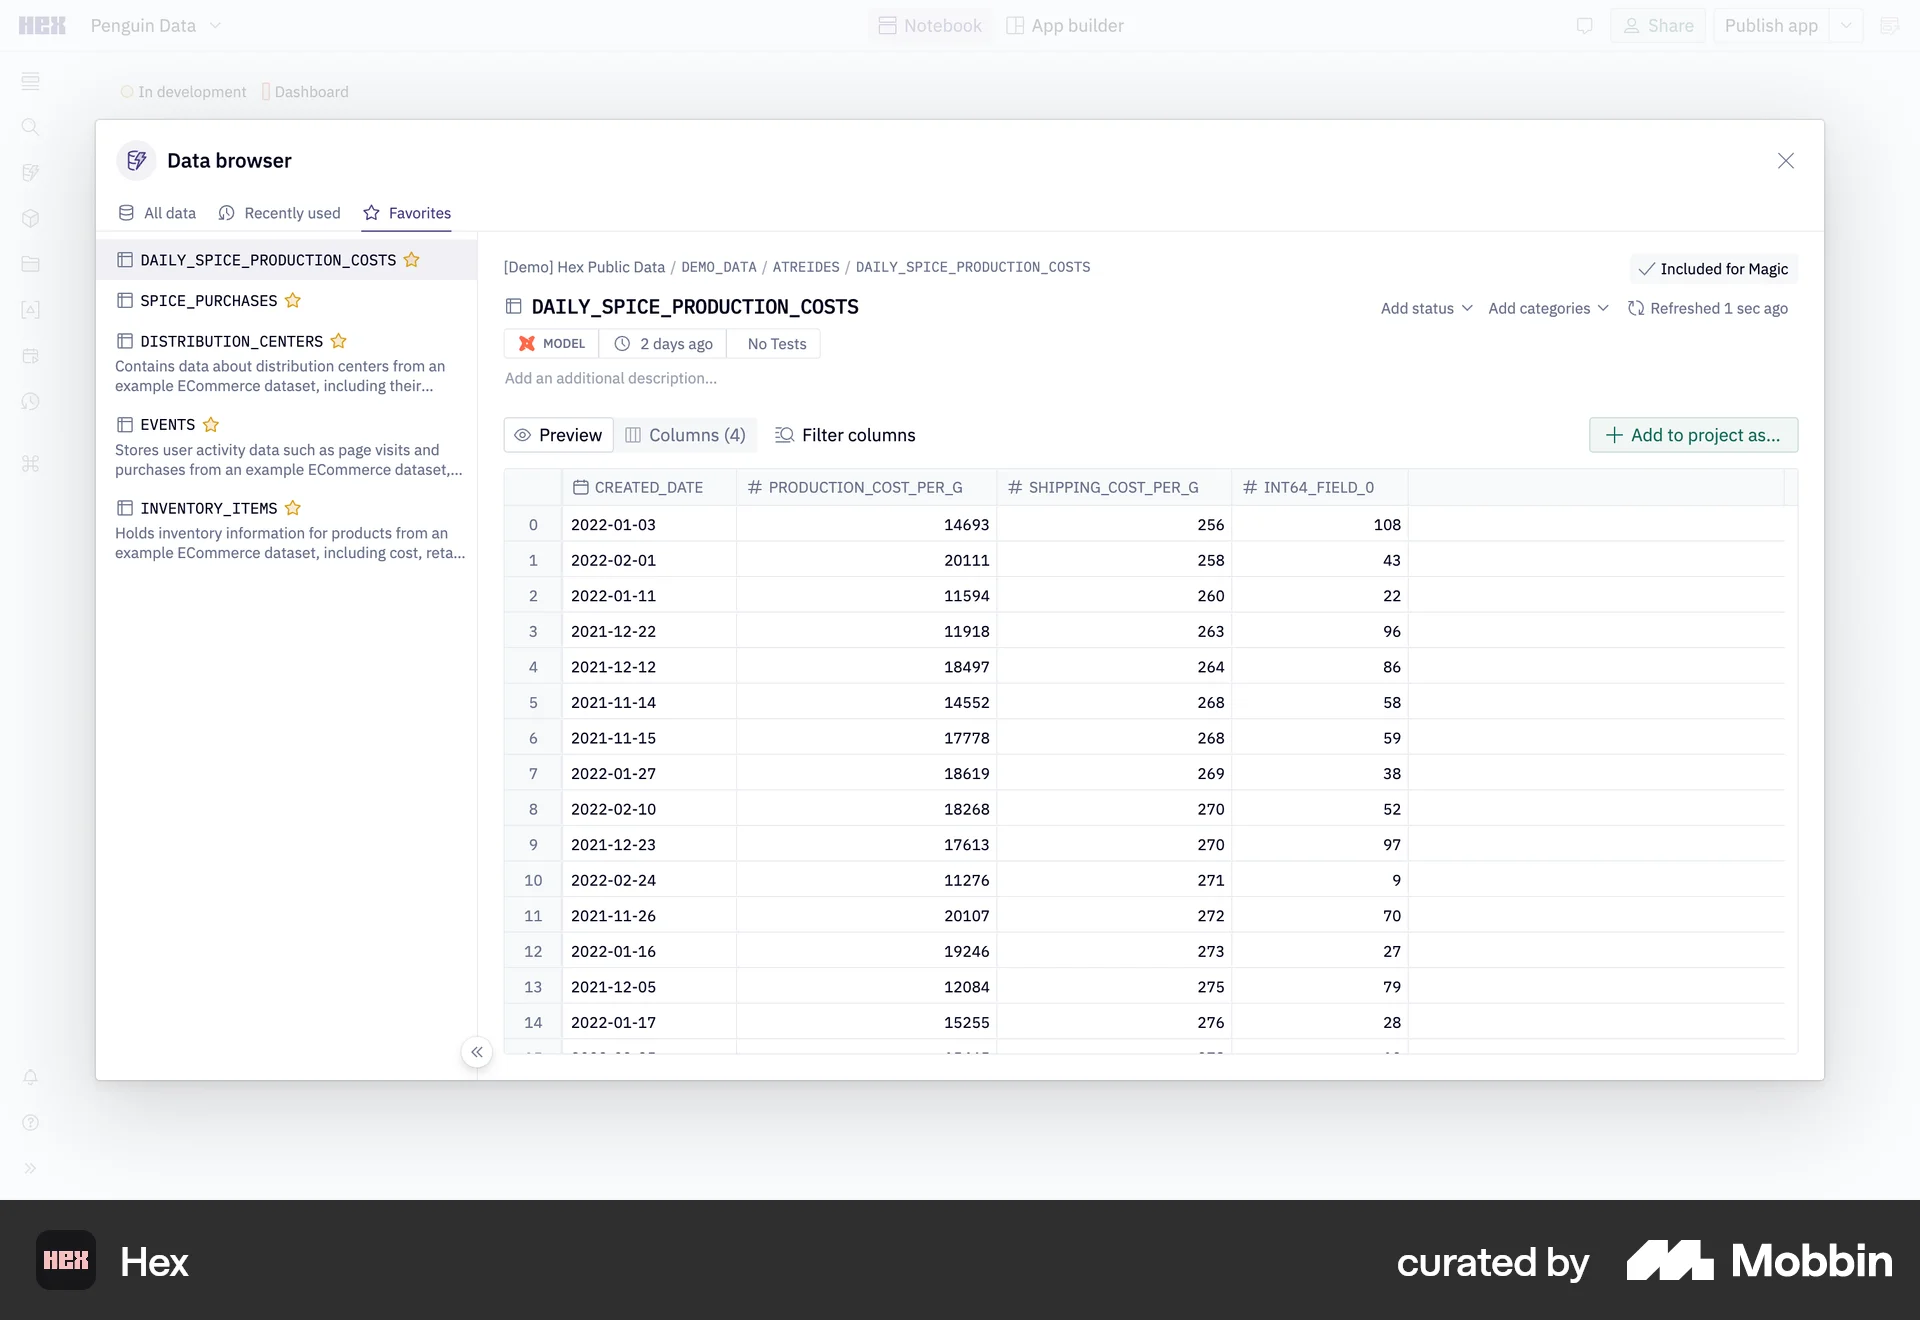Viewport: 1920px width, 1320px height.
Task: View keyboard shortcuts via command icon
Action: point(31,464)
